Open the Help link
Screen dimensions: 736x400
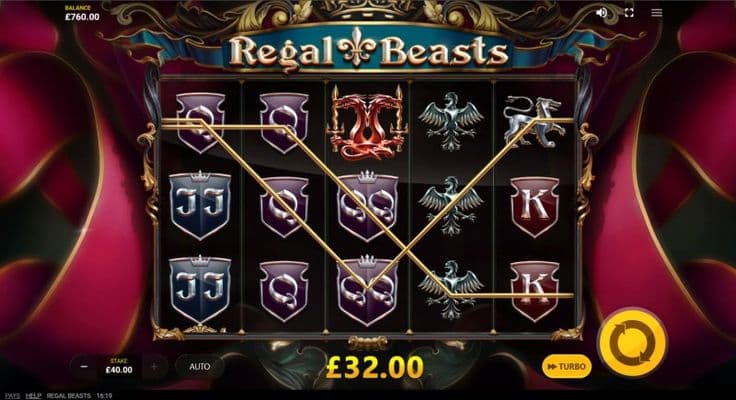click(x=33, y=396)
